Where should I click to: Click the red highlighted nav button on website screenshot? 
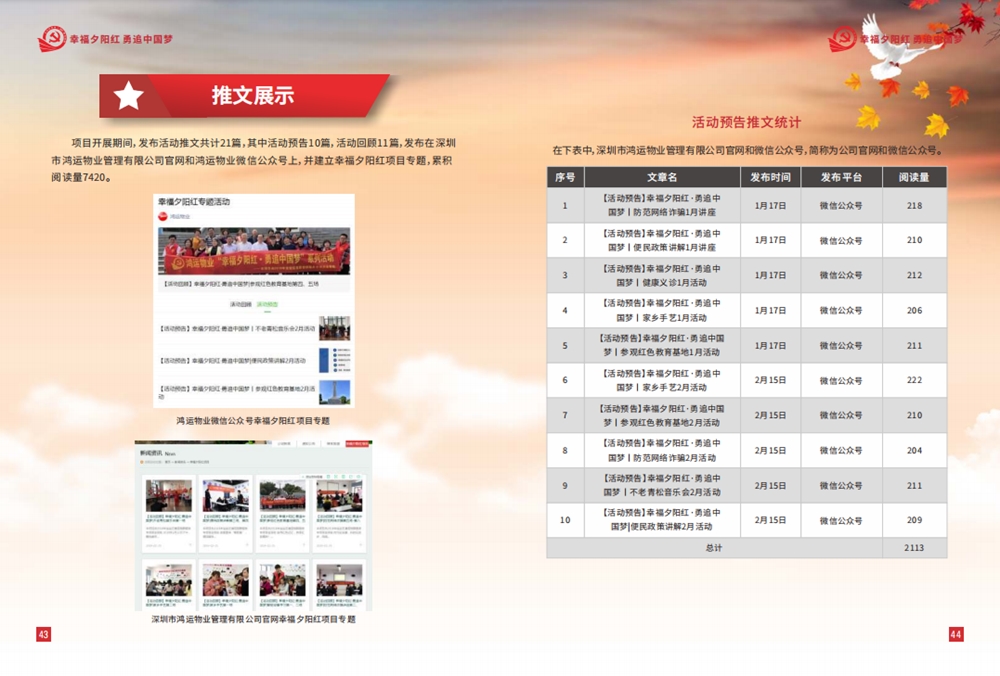coord(358,443)
